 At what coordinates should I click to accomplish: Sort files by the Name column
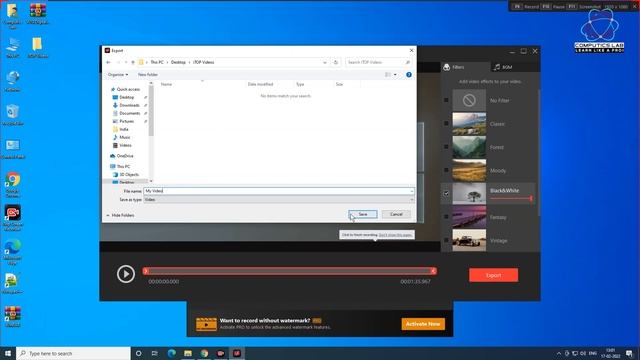tap(166, 84)
